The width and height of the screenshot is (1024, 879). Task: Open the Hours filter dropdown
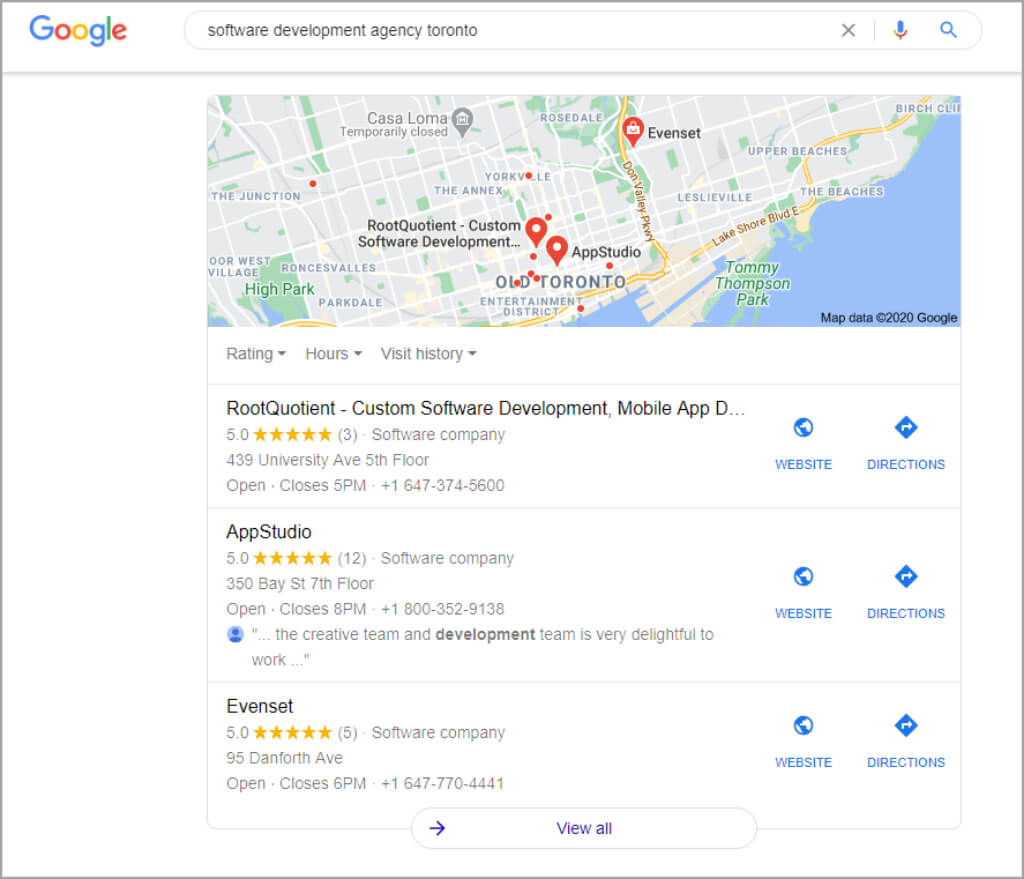333,354
